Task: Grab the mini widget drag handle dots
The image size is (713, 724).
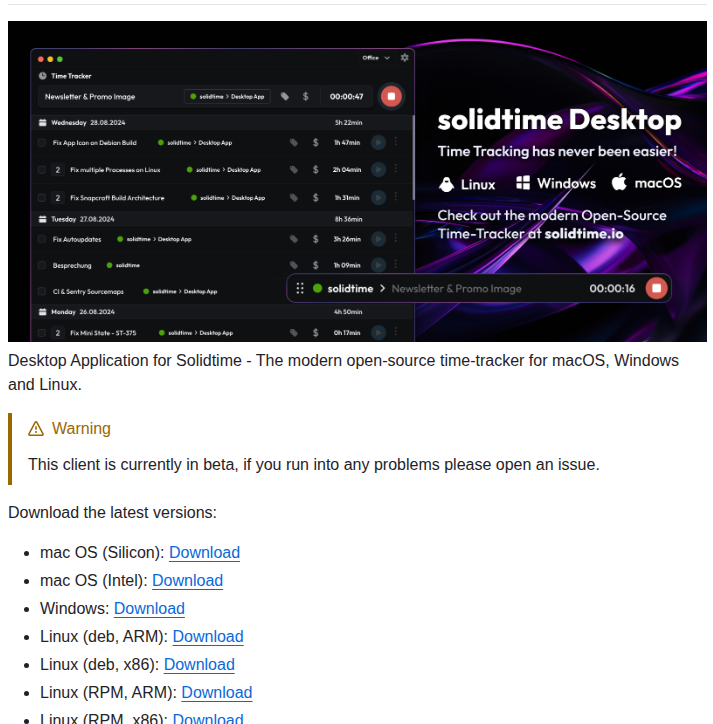Action: point(300,289)
